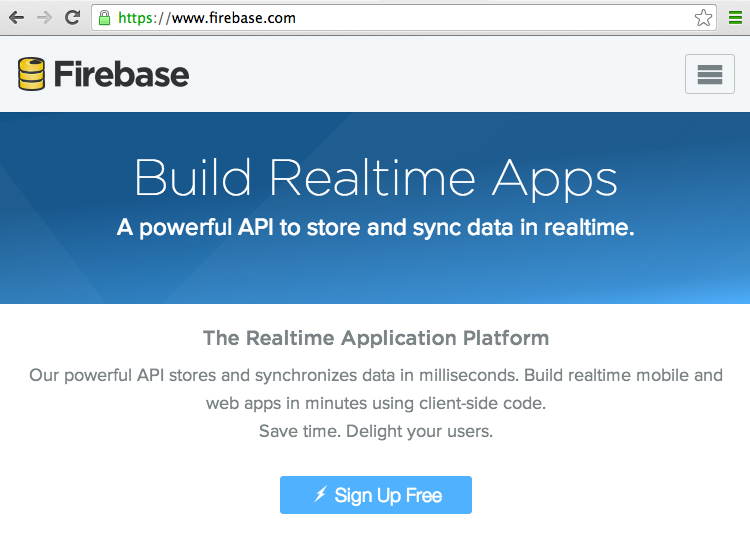This screenshot has width=750, height=536.
Task: Click the 'Our powerful API stores' paragraph line
Action: coord(375,376)
